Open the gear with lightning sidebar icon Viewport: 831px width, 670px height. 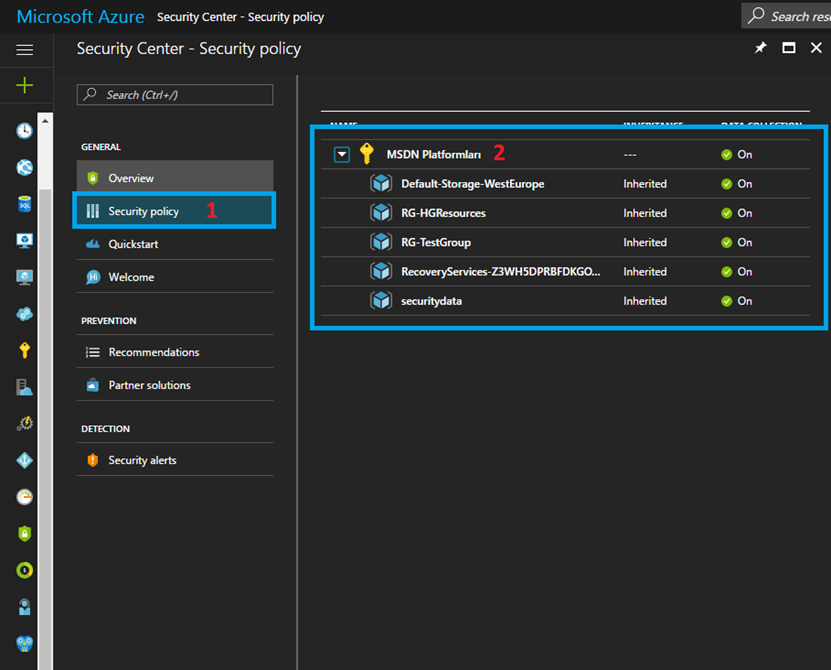(x=24, y=424)
